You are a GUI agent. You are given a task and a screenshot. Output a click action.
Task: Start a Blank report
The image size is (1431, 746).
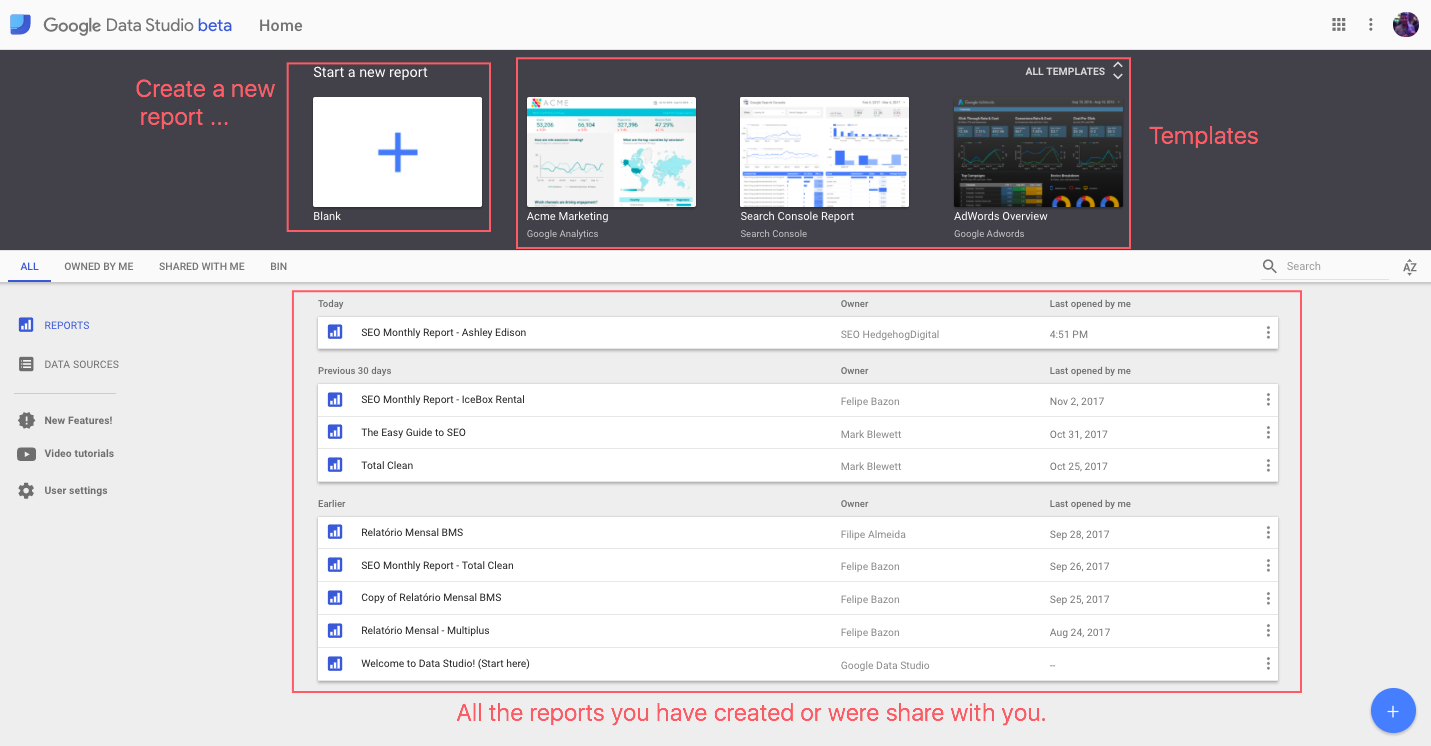point(397,152)
